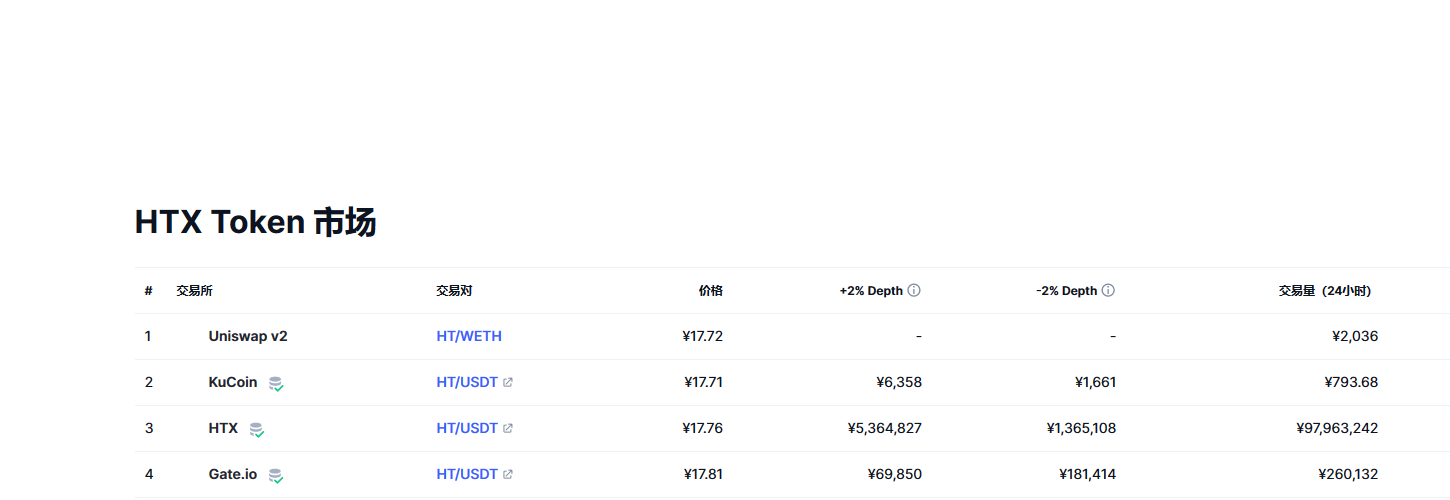Click the info icon next to -2% Depth
The image size is (1450, 500).
pos(1108,291)
